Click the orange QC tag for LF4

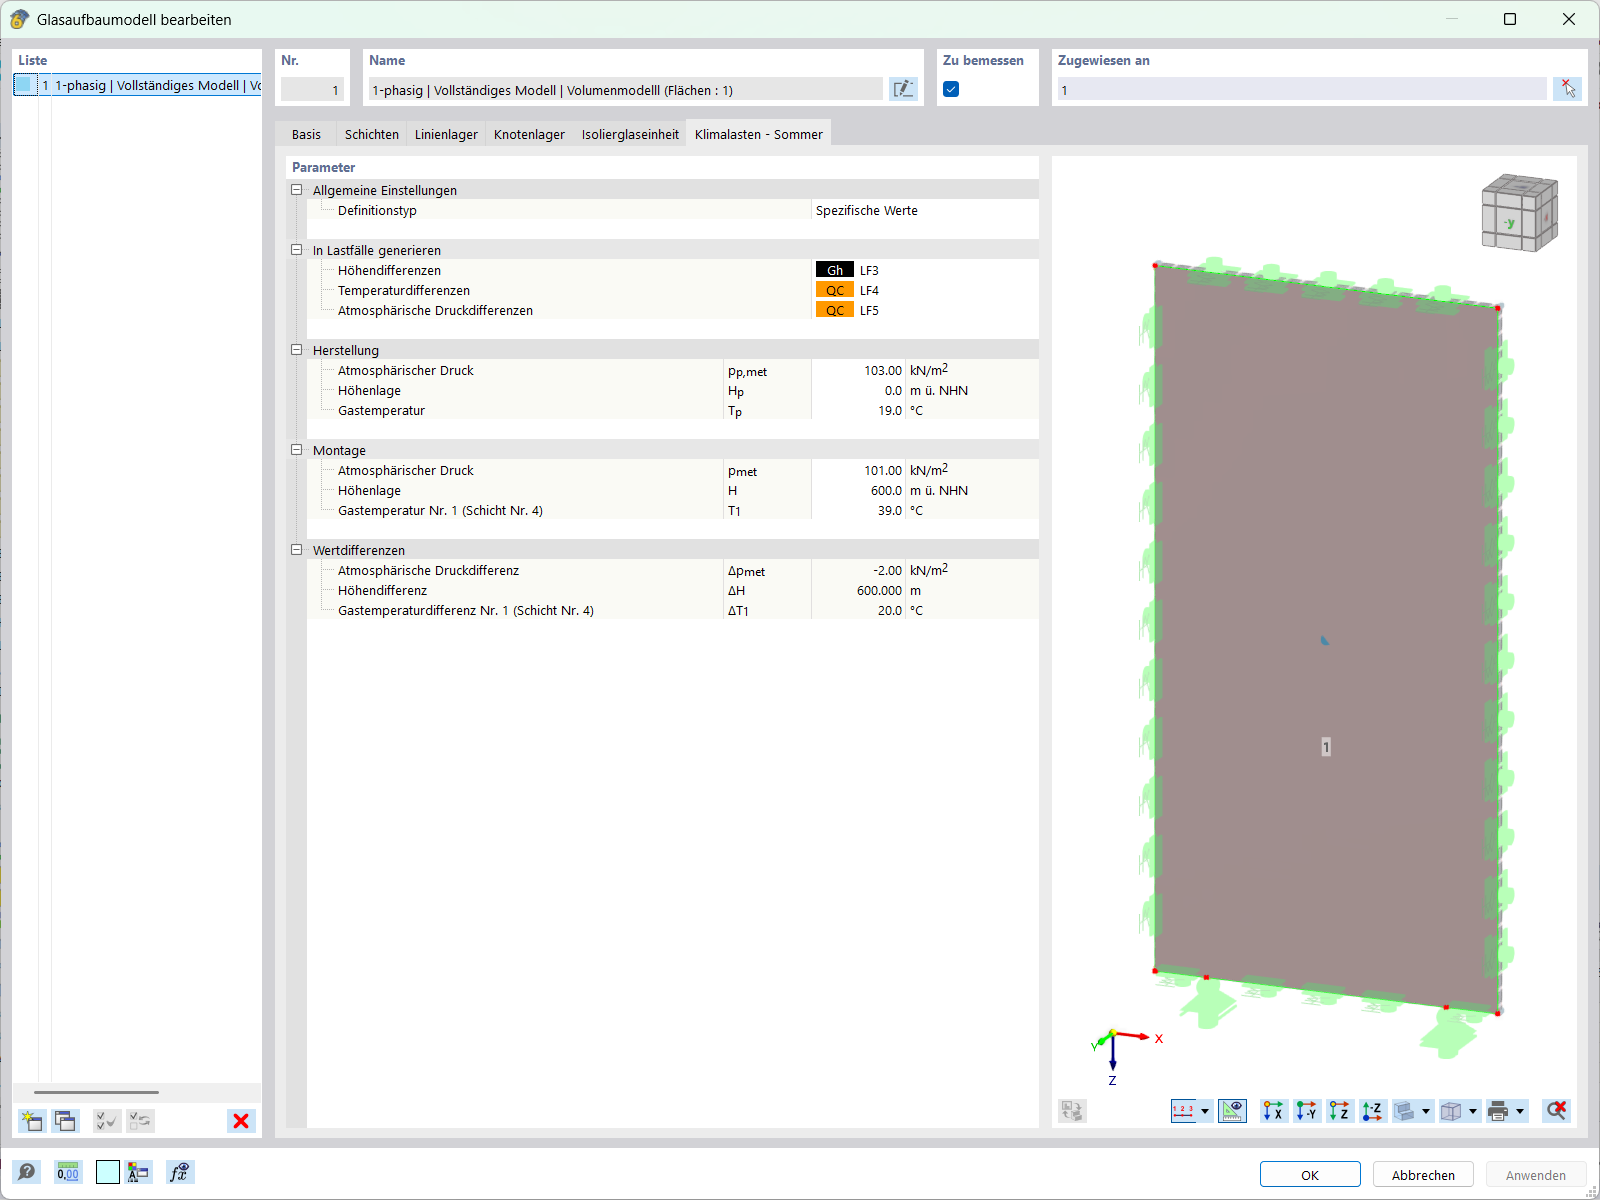835,290
